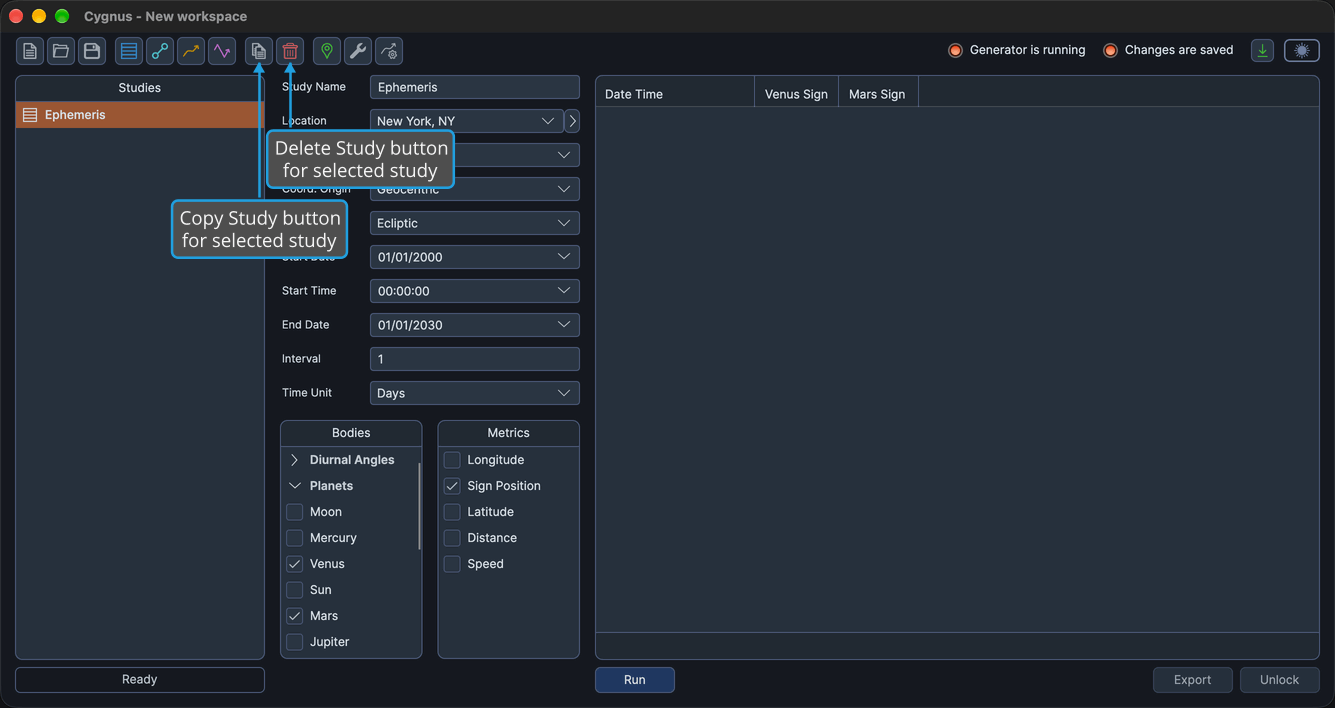The height and width of the screenshot is (708, 1335).
Task: Open the 01/01/2000 start date picker
Action: (475, 257)
